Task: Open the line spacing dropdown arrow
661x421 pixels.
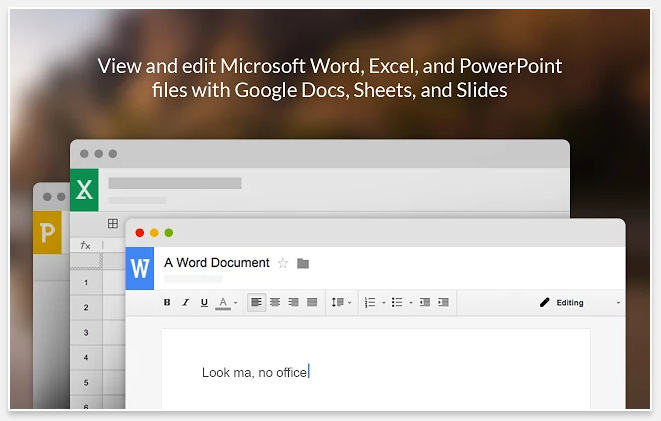Action: (x=349, y=303)
